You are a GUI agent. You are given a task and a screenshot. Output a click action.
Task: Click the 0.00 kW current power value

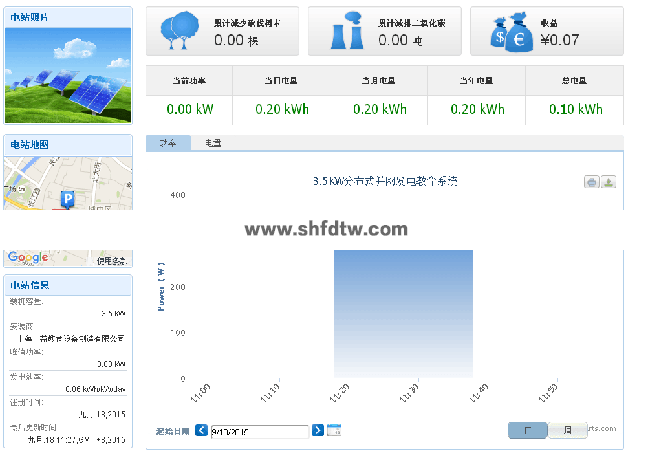[x=190, y=109]
